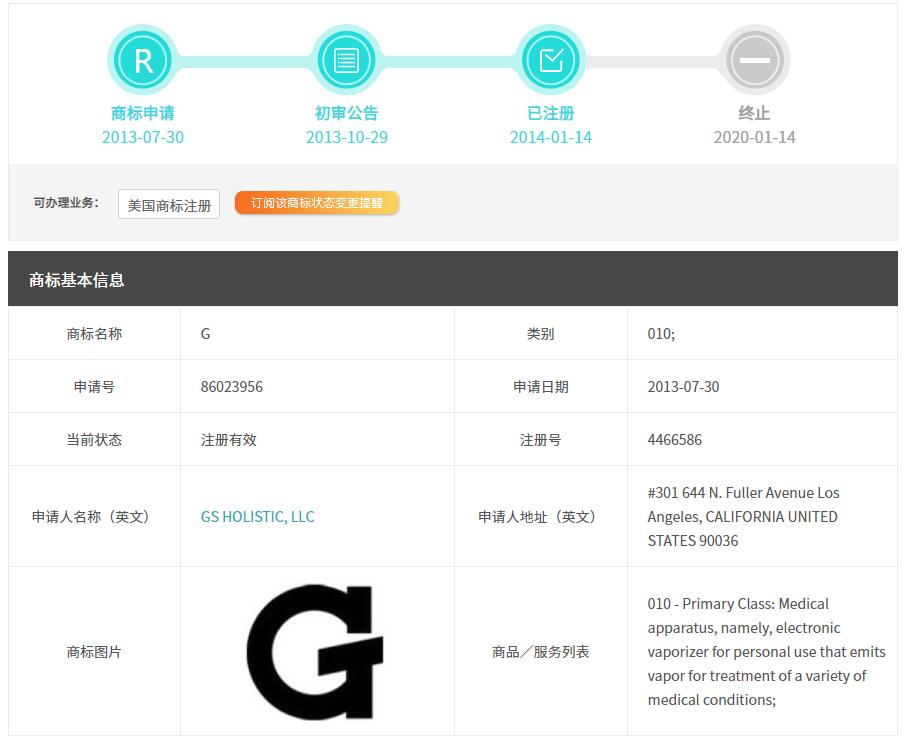Click the goods and services description text

coord(765,652)
